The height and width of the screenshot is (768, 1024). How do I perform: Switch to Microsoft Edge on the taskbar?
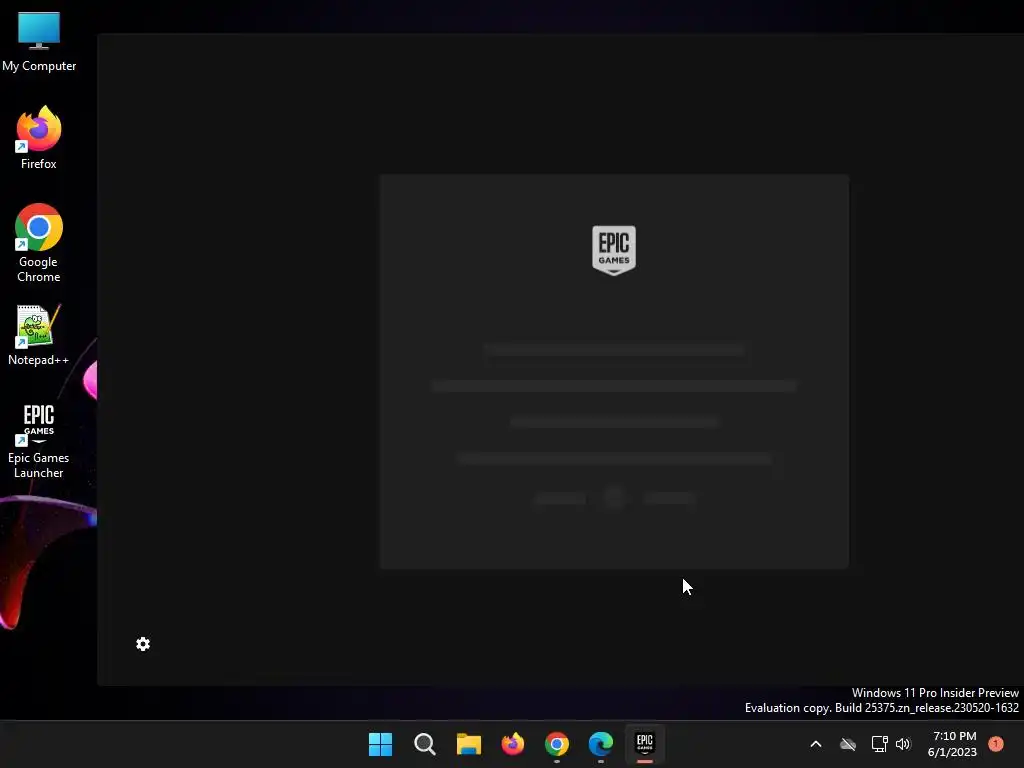tap(601, 744)
